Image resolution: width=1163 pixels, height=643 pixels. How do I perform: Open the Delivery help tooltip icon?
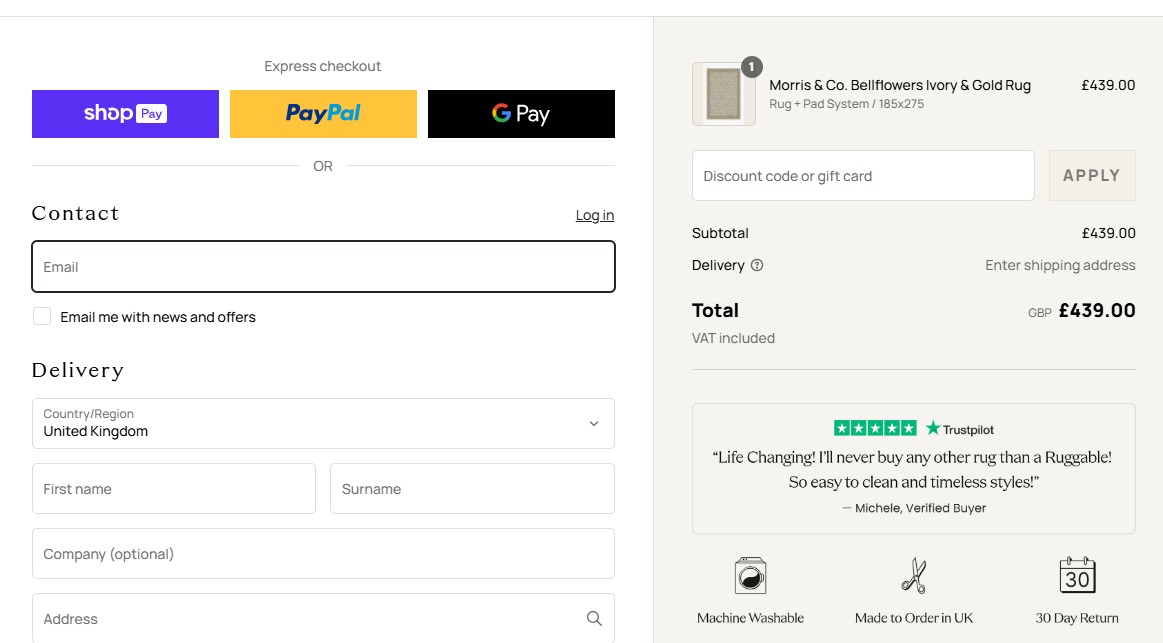point(758,265)
